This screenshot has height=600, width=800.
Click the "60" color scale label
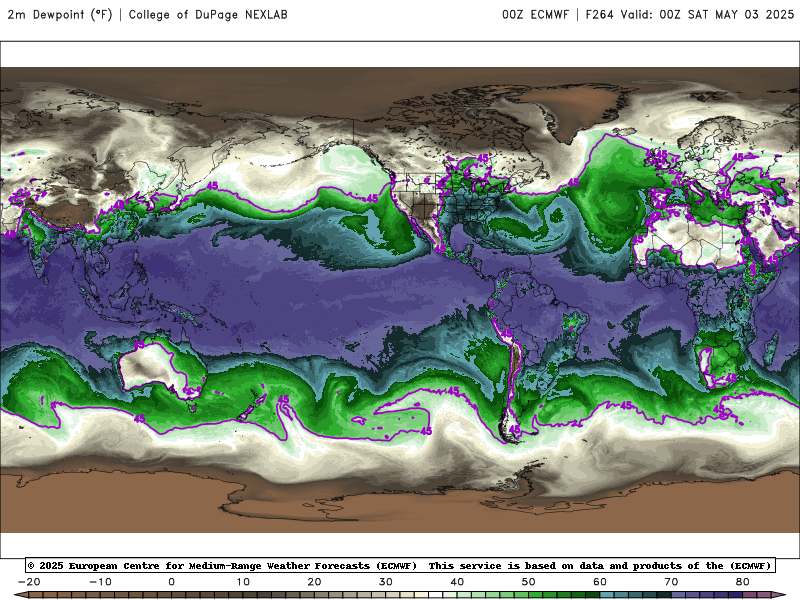pyautogui.click(x=600, y=582)
